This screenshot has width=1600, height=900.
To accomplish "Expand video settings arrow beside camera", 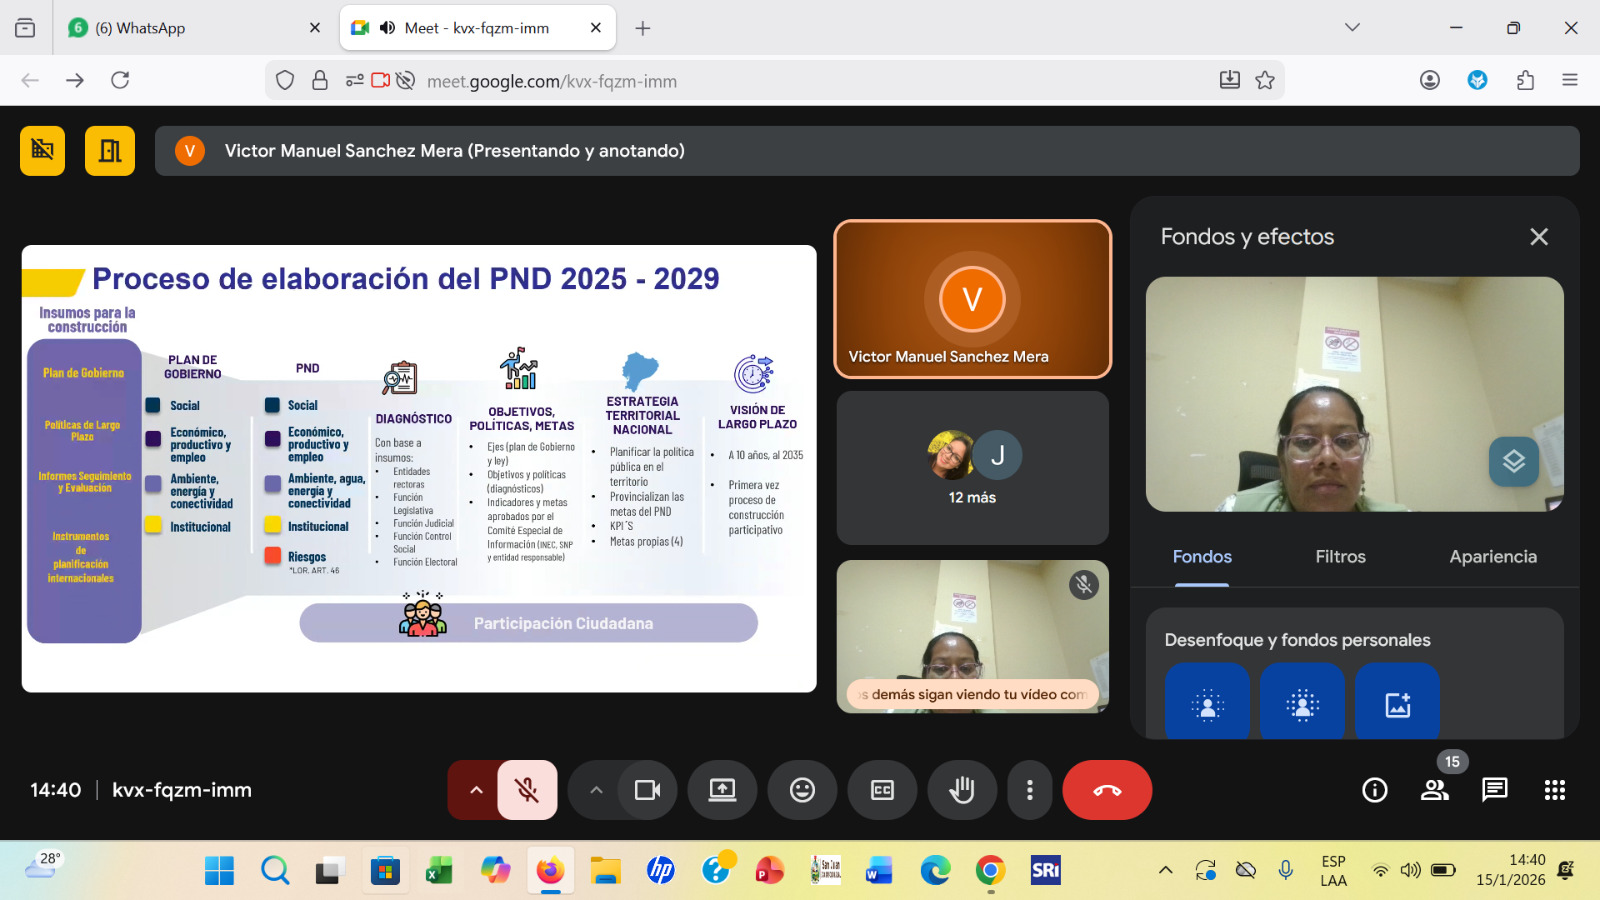I will [596, 790].
